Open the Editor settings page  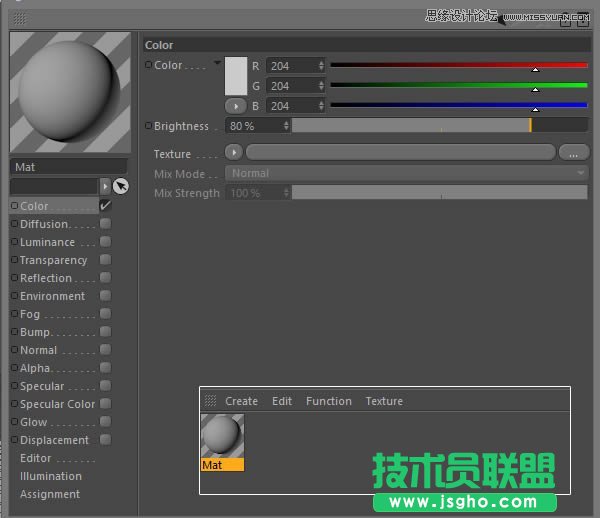(x=35, y=458)
